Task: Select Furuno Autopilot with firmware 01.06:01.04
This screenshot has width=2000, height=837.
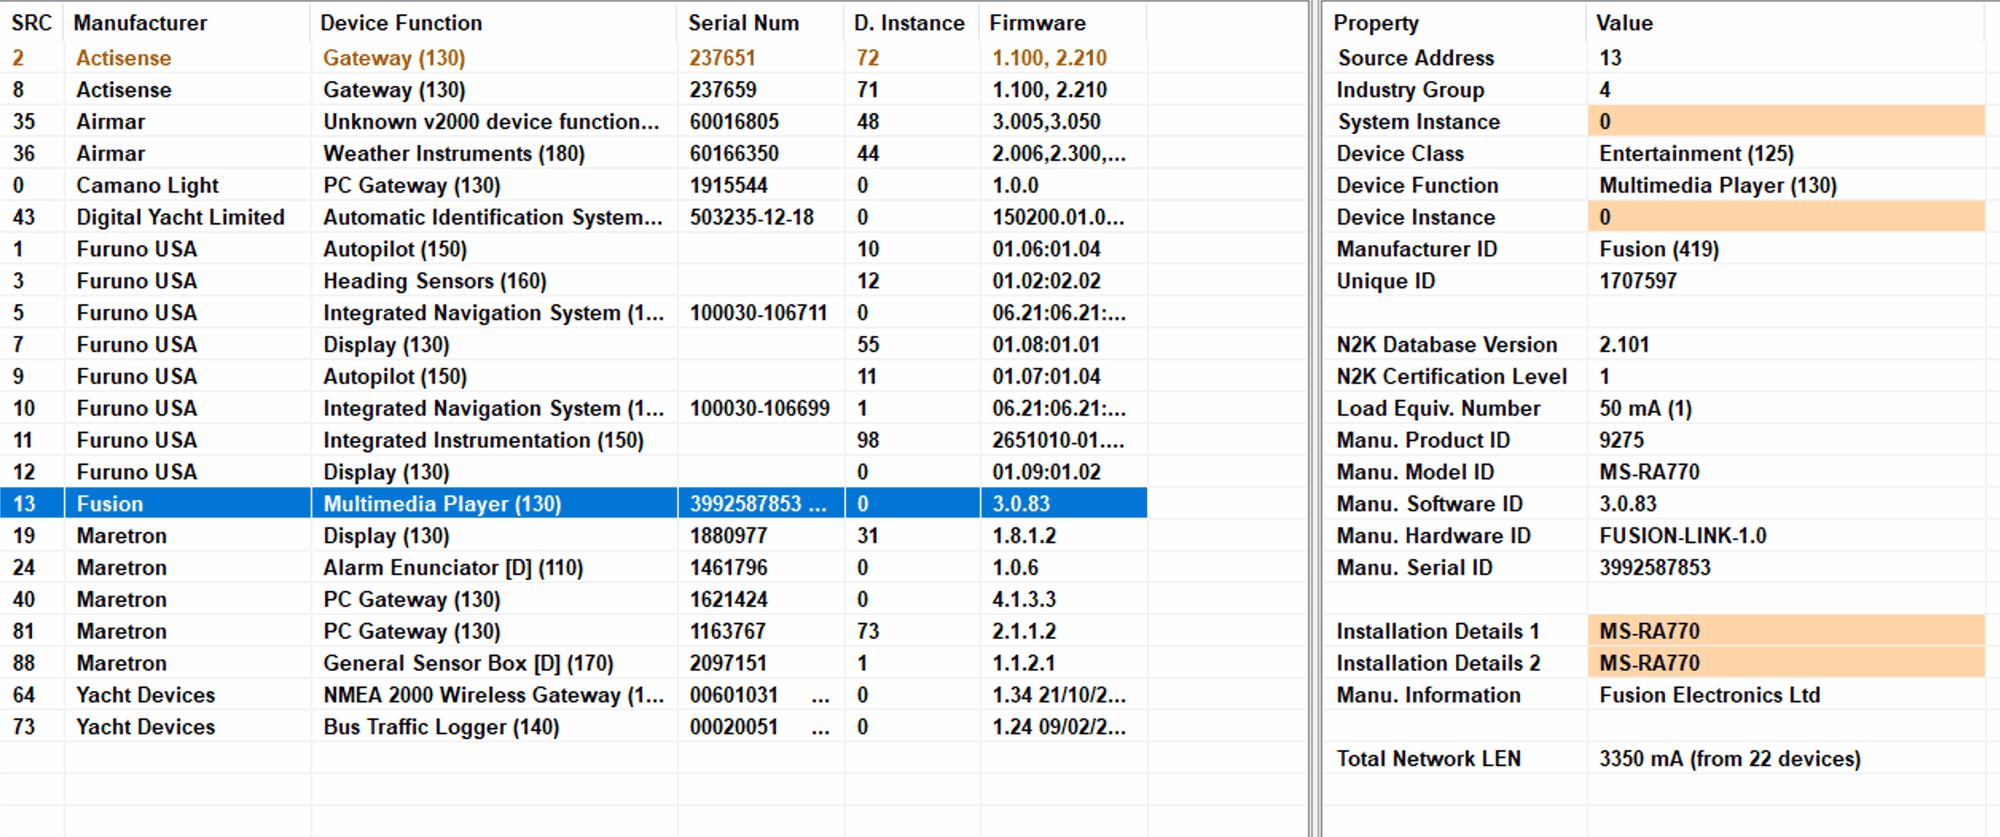Action: [573, 249]
